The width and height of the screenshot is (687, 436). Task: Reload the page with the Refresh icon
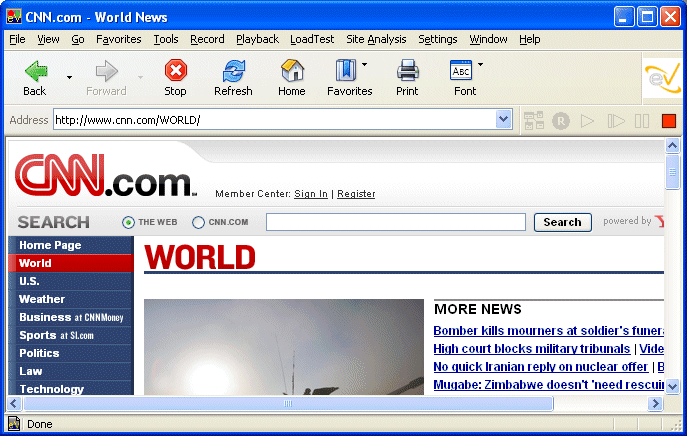pos(234,71)
